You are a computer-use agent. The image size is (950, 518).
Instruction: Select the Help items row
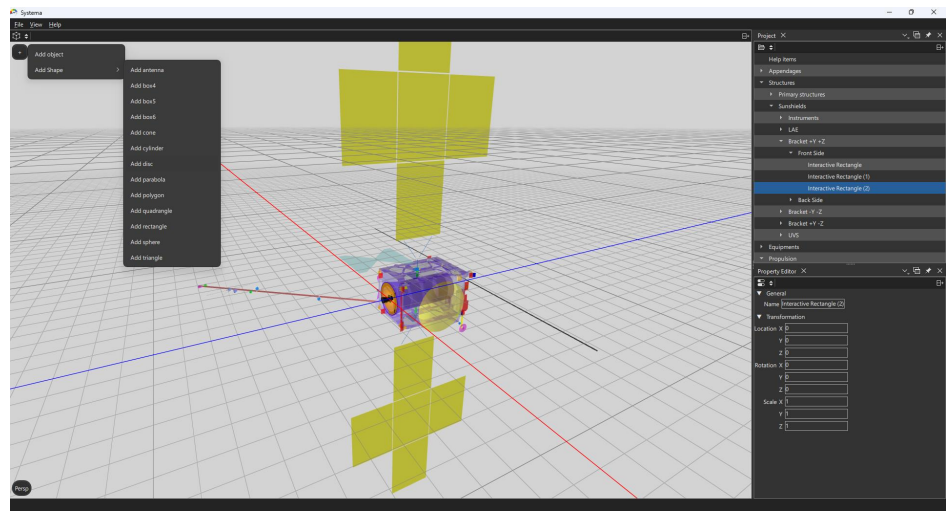coord(849,59)
